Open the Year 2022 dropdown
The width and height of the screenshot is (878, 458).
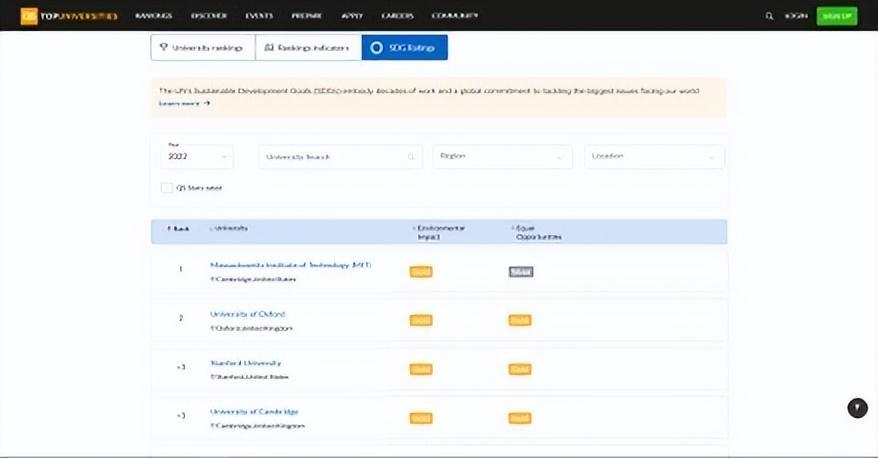tap(196, 156)
